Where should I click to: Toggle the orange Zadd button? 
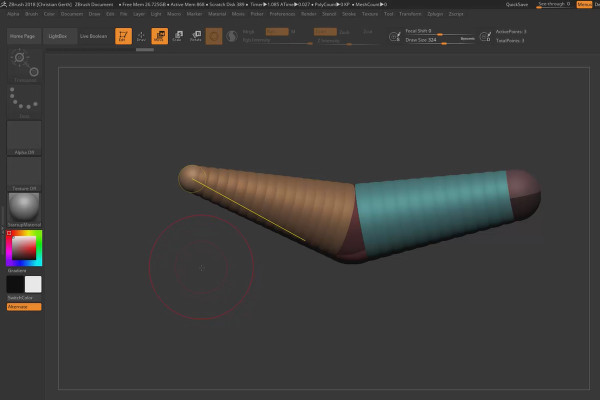325,32
